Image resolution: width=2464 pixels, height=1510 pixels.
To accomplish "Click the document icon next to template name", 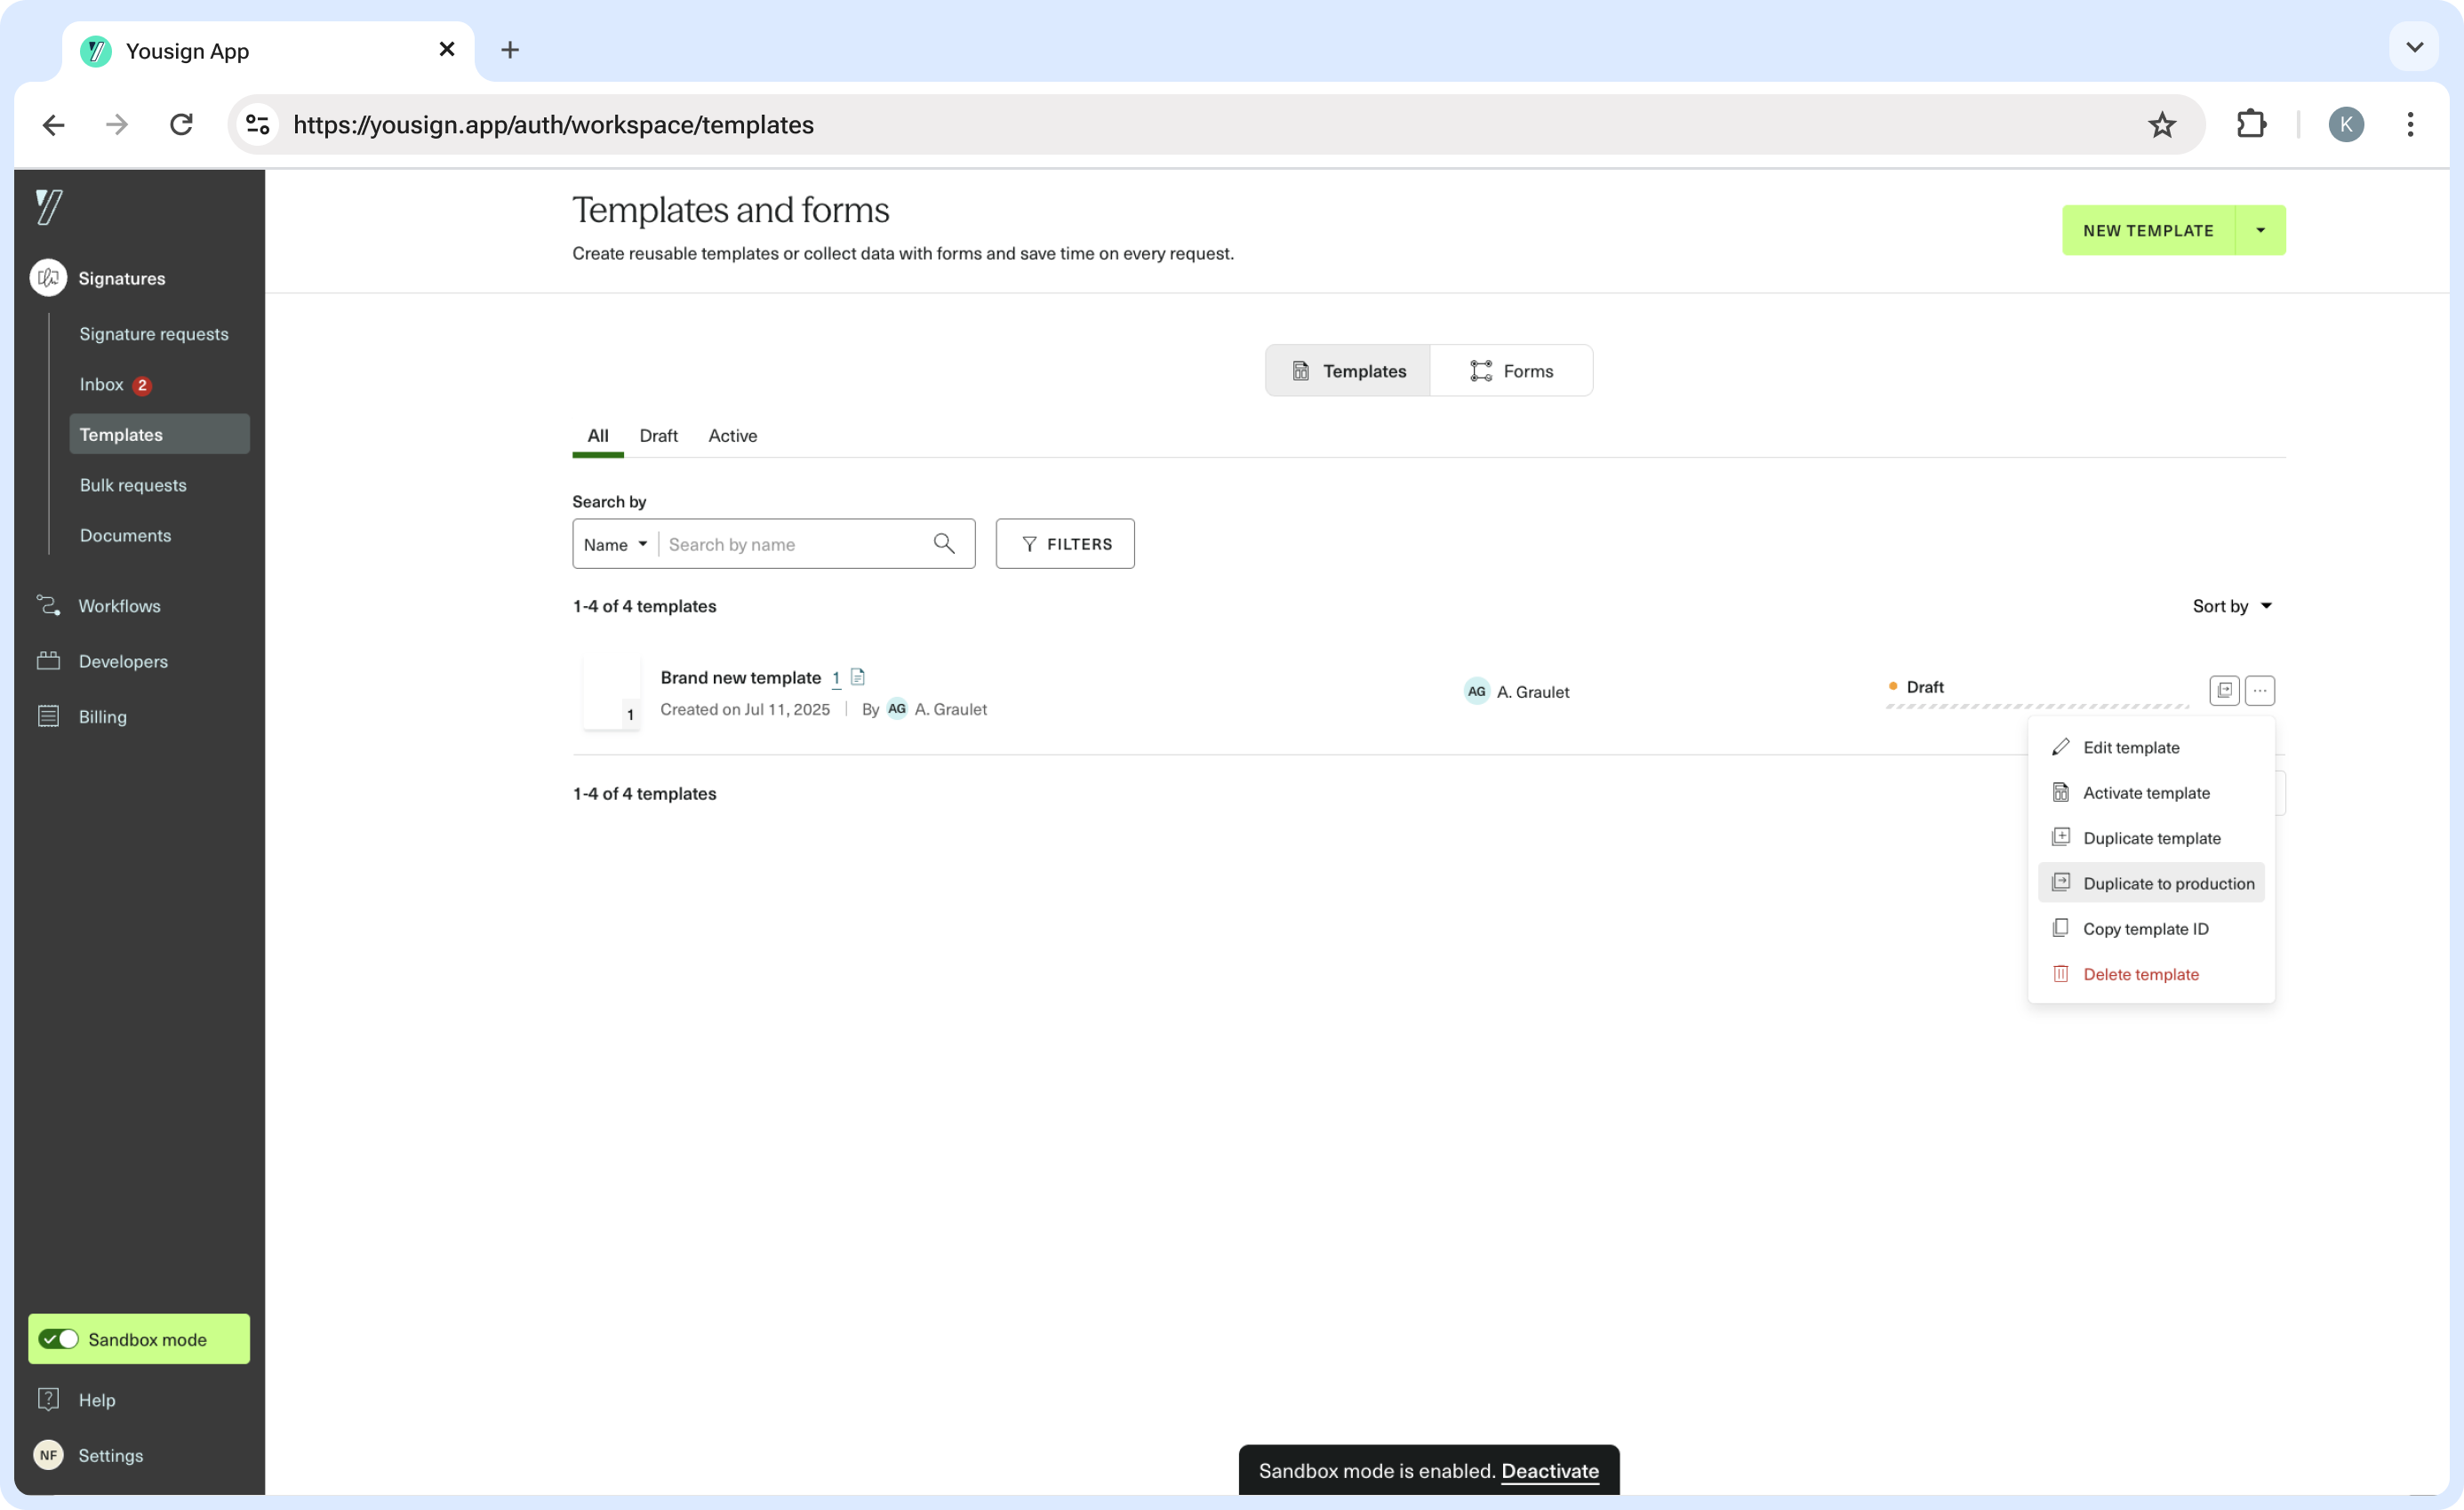I will (857, 677).
